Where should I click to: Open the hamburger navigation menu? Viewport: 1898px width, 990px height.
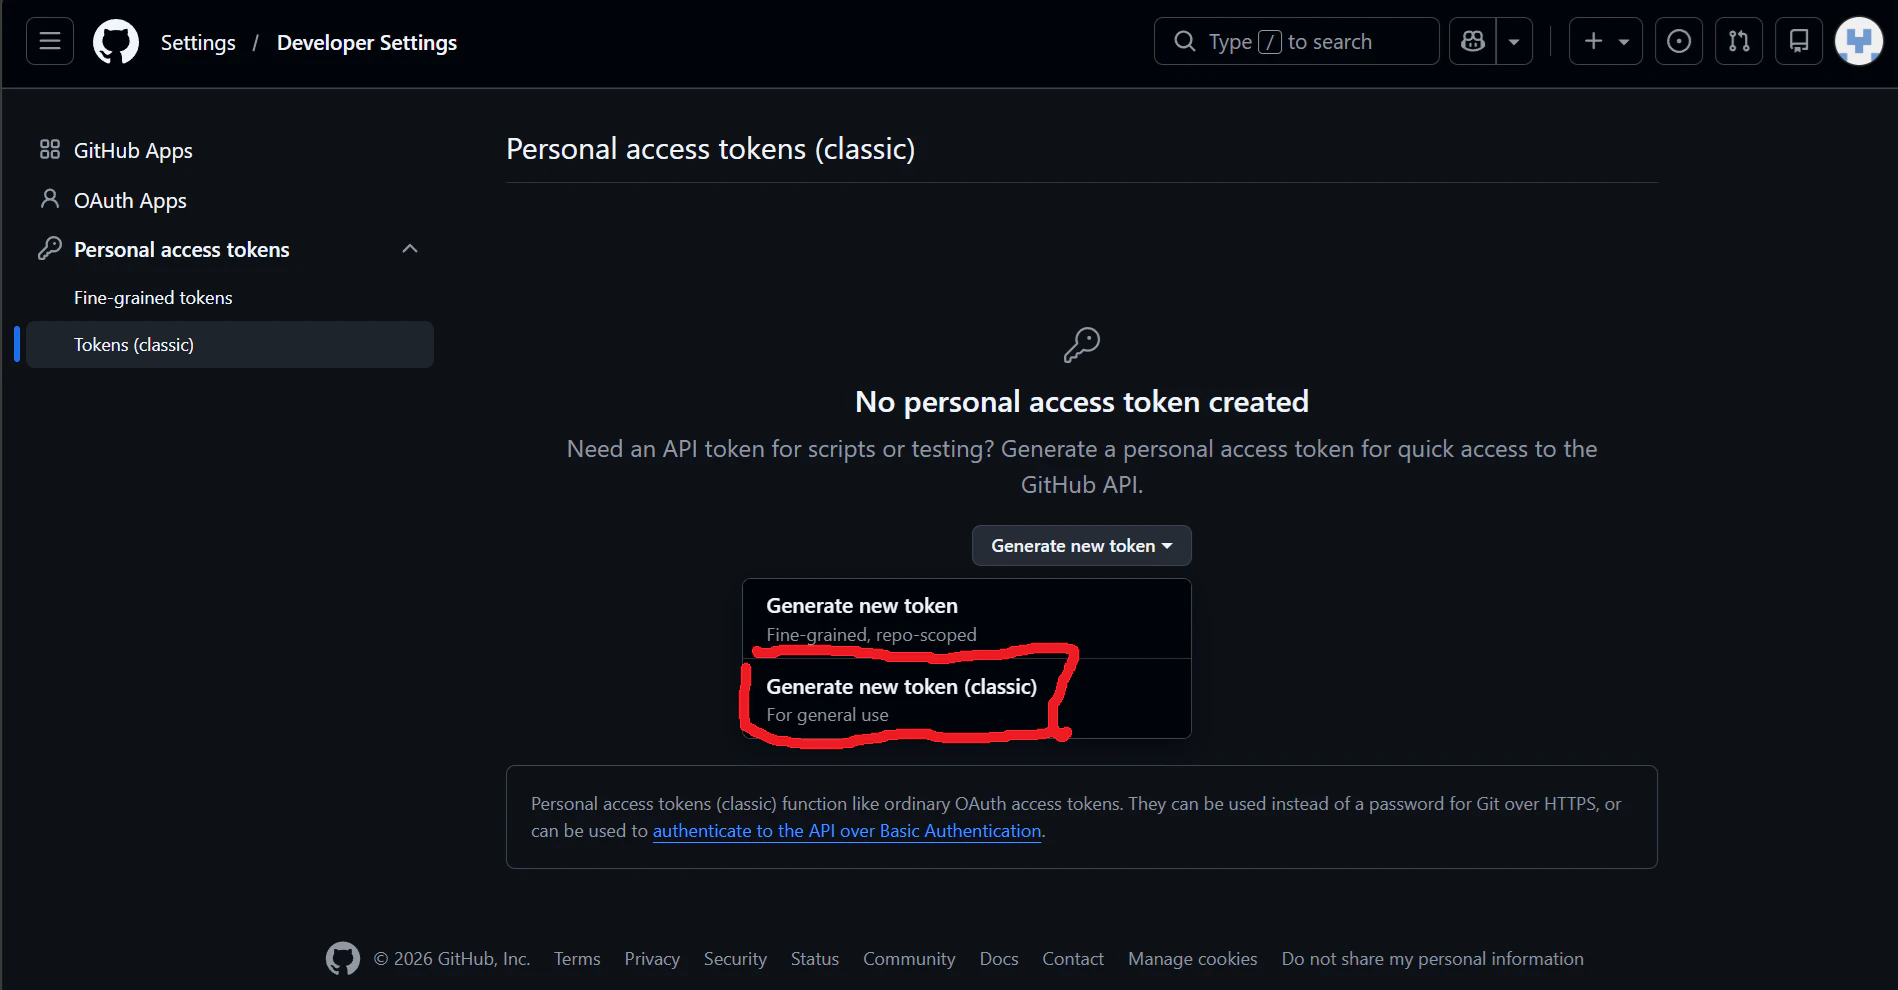[50, 41]
